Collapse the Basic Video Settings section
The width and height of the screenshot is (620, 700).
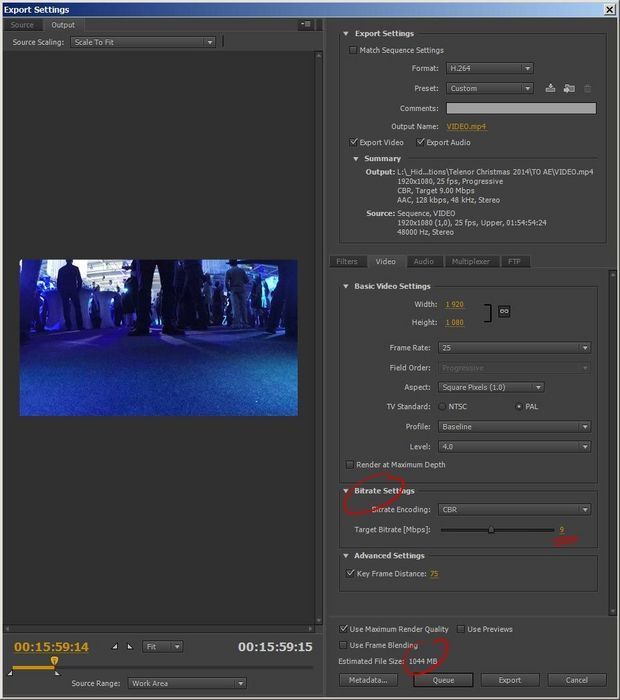point(346,286)
